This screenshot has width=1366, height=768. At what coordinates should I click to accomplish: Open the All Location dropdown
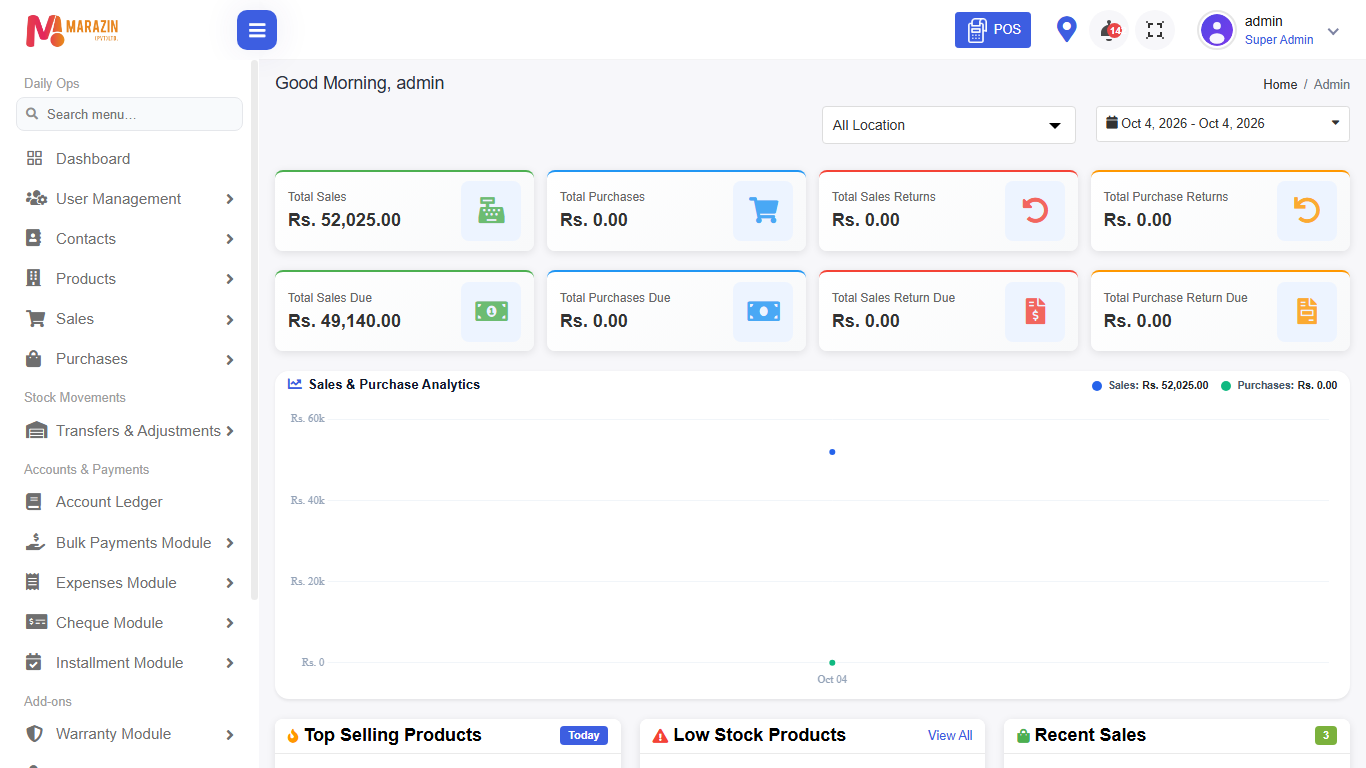[949, 125]
